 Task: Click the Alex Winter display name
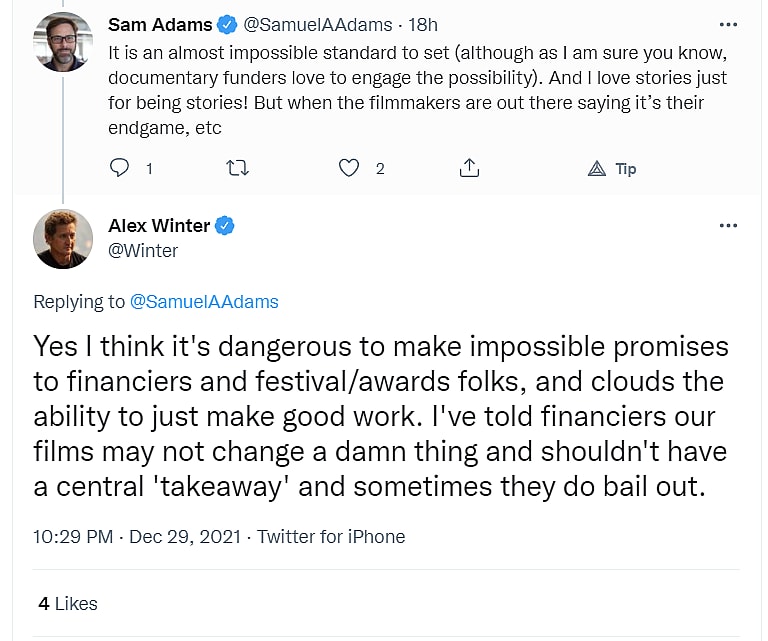coord(160,225)
